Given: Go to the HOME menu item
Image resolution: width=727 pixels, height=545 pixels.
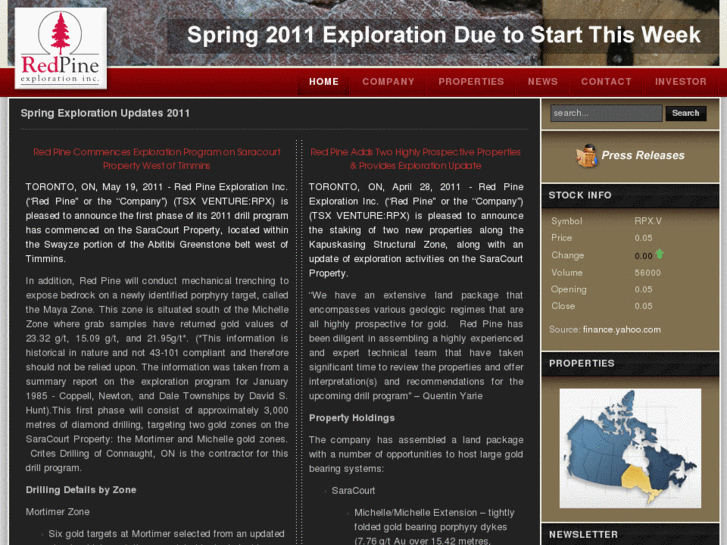Looking at the screenshot, I should click(x=324, y=82).
